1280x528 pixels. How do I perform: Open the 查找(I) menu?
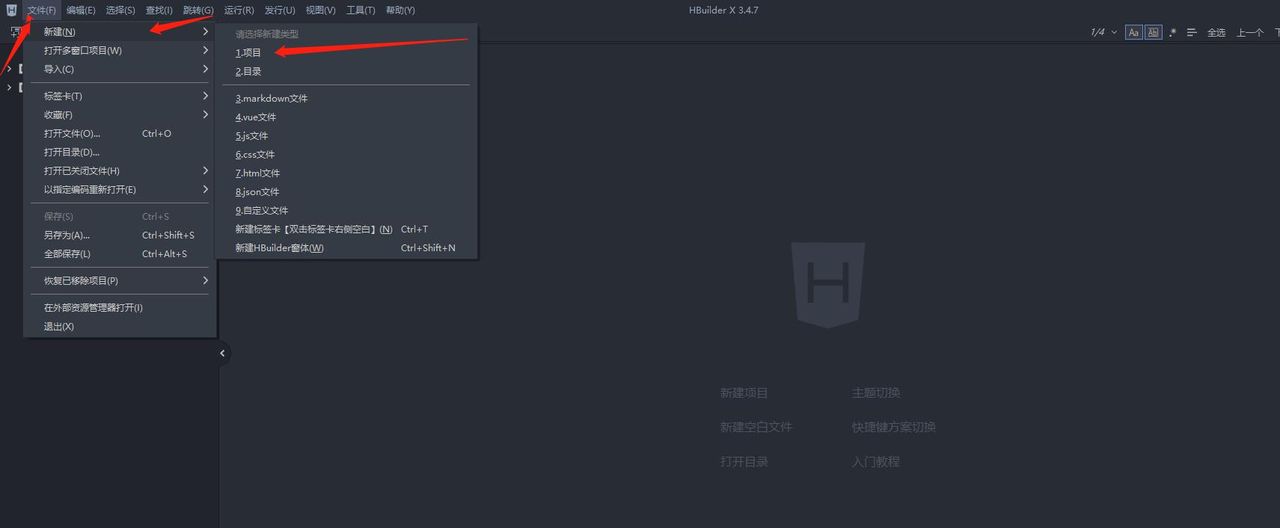[x=159, y=10]
